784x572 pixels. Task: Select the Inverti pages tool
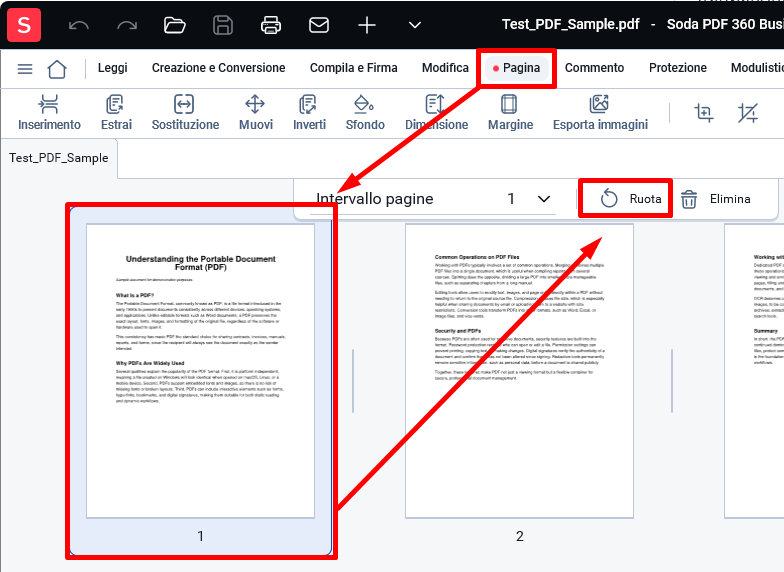tap(309, 113)
